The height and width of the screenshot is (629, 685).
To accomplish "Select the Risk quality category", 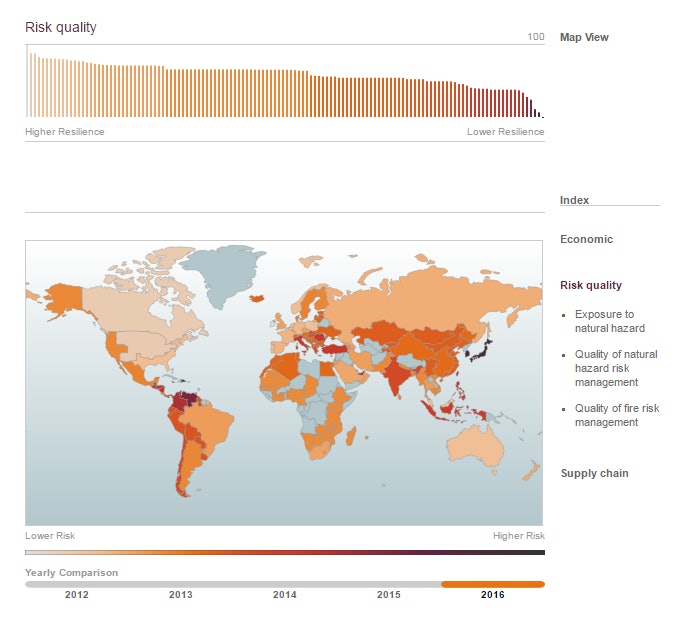I will pos(590,286).
